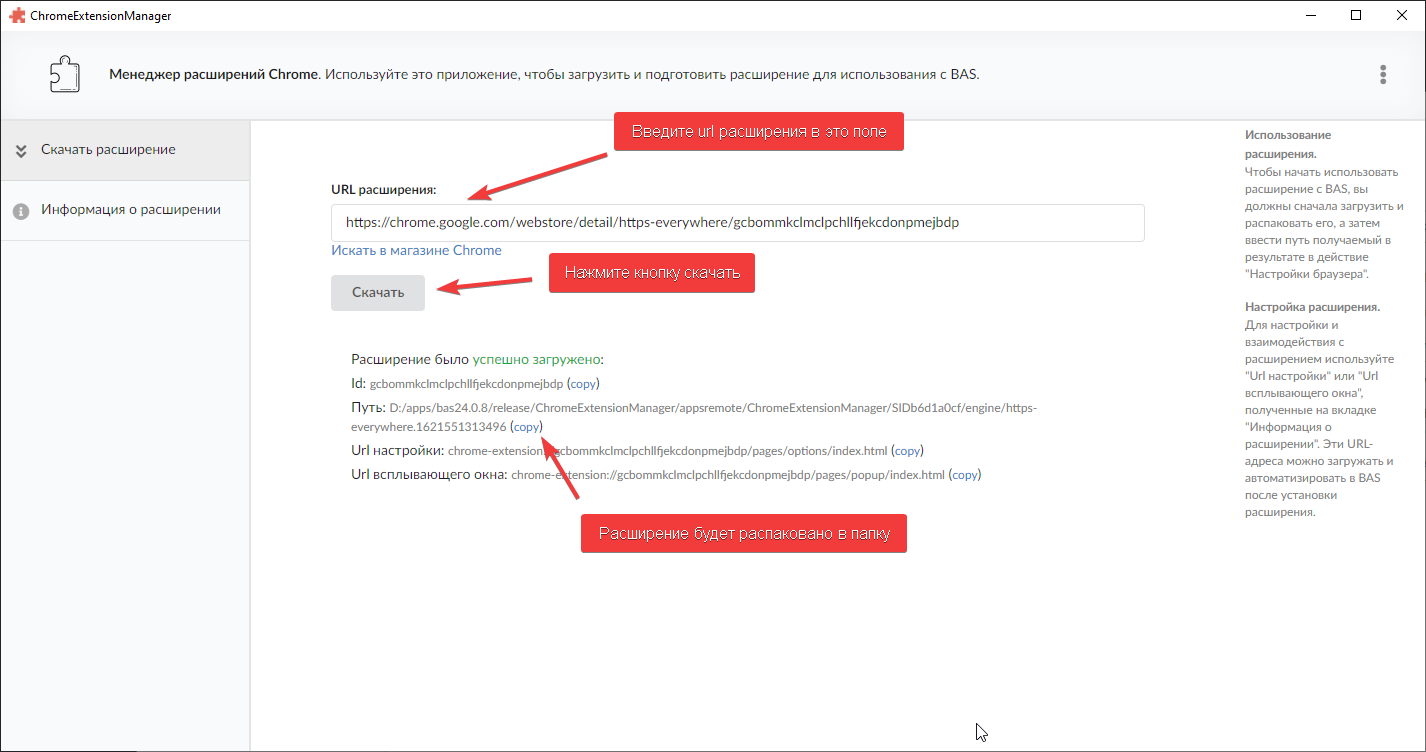Click the double-chevron icon beside Скачать расширение
The image size is (1426, 752).
pos(21,150)
